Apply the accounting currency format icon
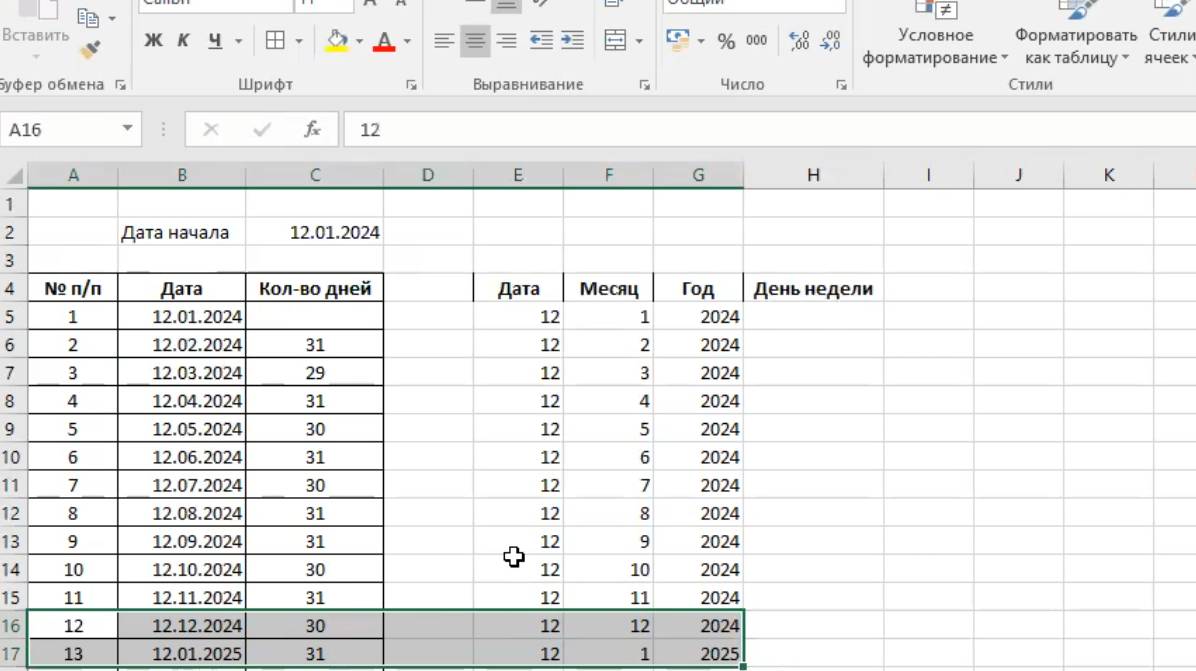The height and width of the screenshot is (671, 1196). (x=677, y=40)
